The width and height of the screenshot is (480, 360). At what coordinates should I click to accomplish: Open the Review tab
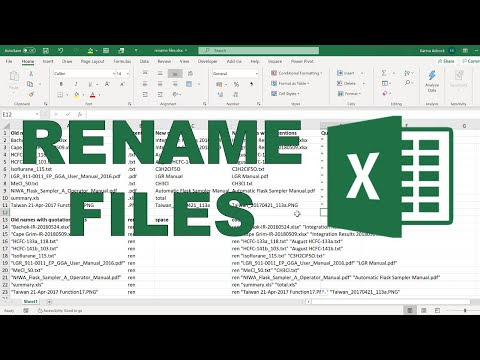[x=164, y=61]
